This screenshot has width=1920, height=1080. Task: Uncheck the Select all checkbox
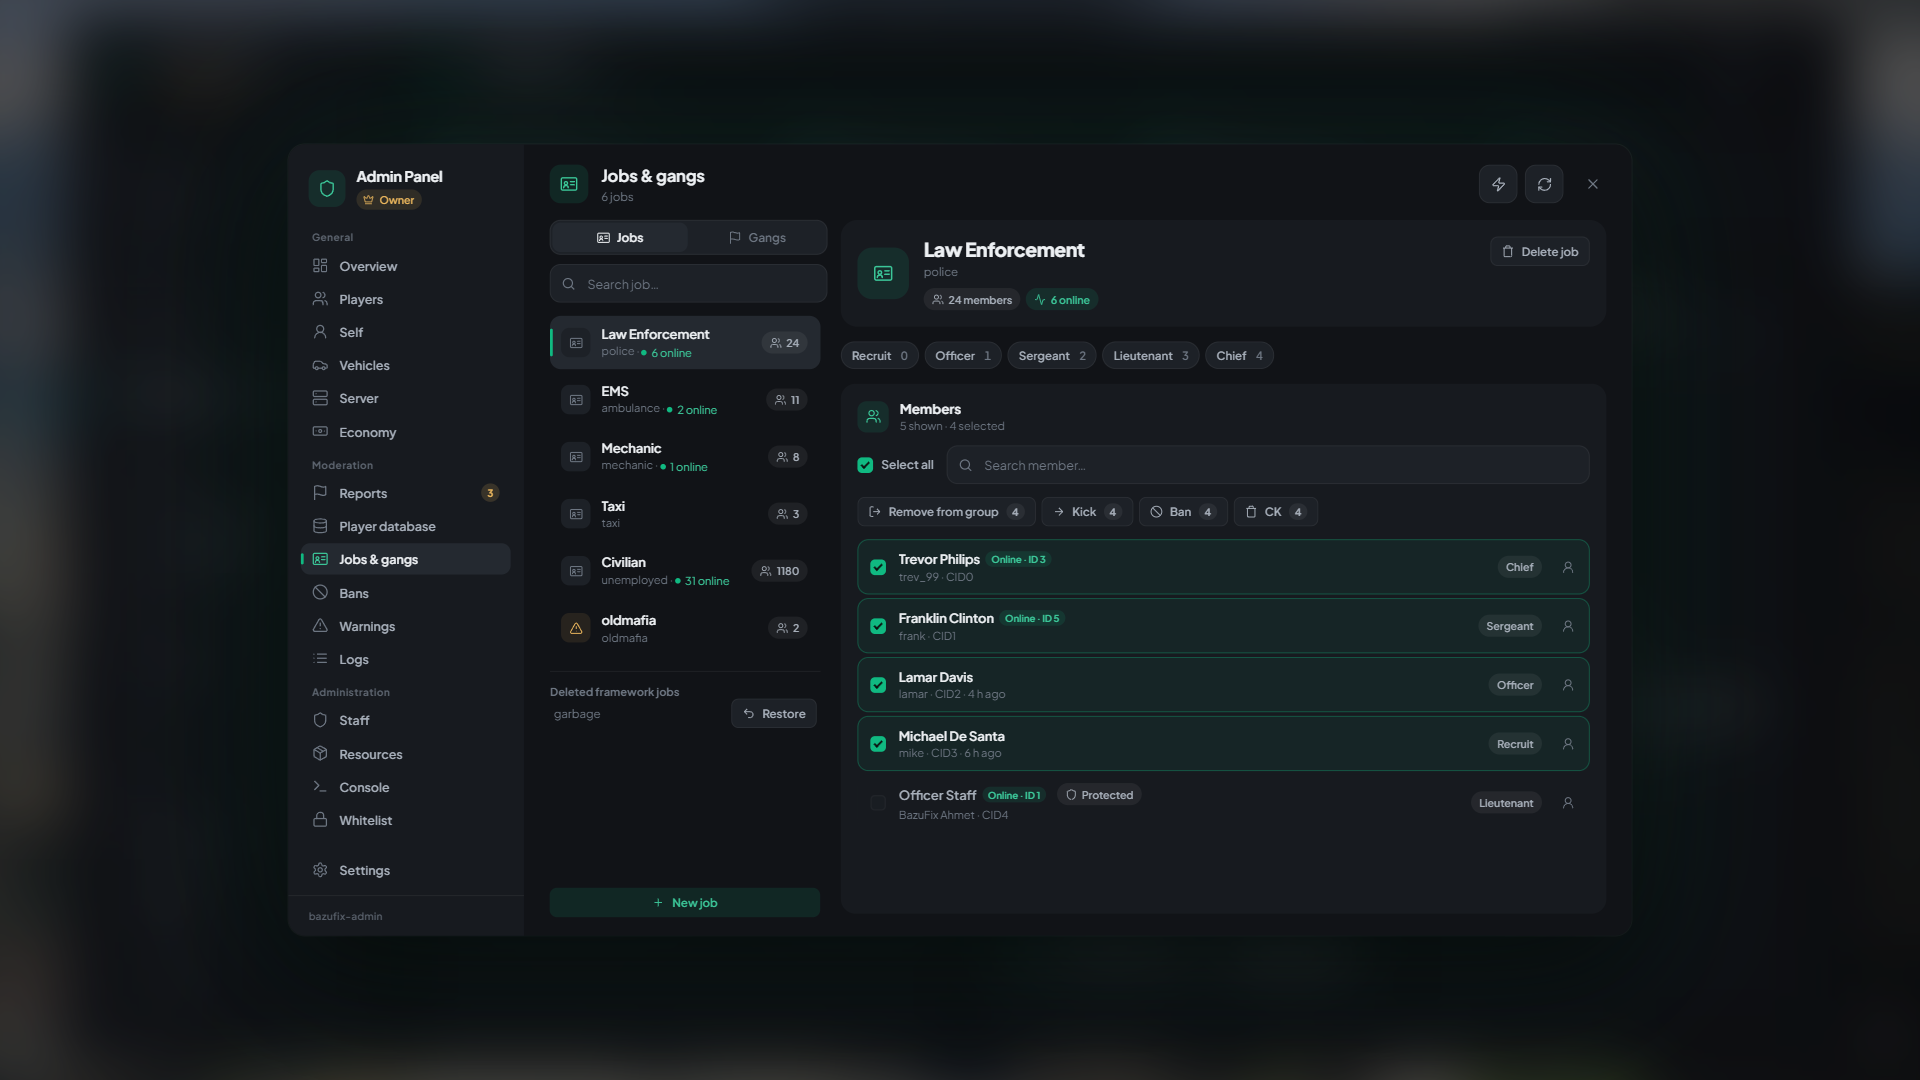pyautogui.click(x=865, y=465)
